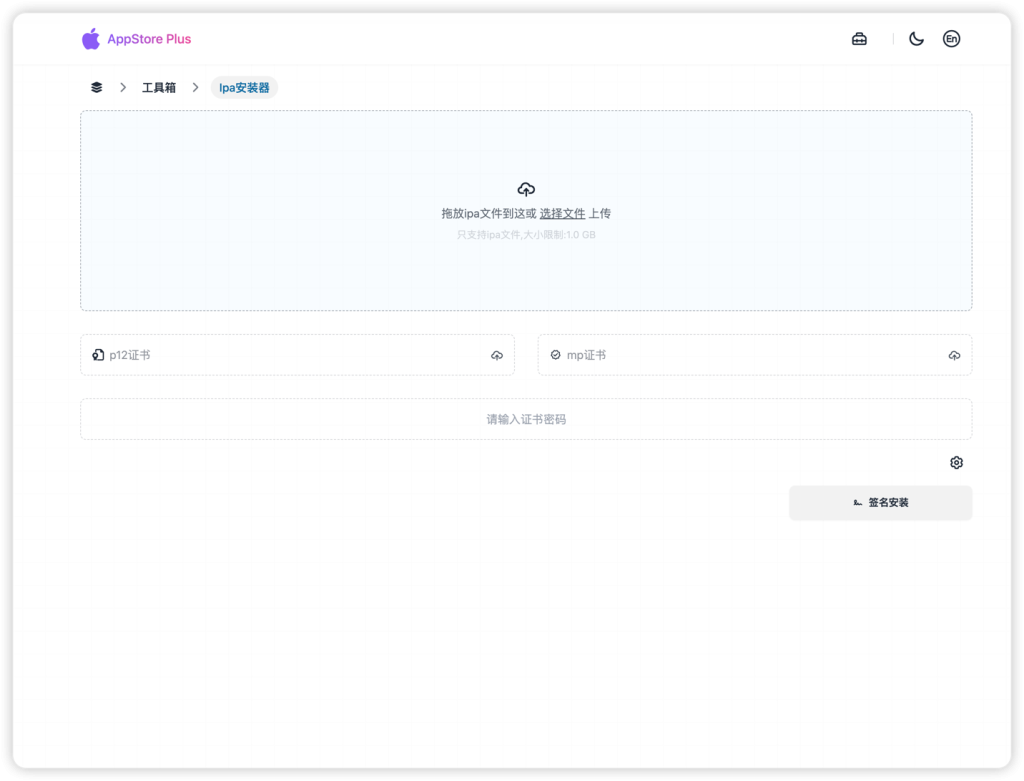Click the layers home breadcrumb icon

click(96, 88)
